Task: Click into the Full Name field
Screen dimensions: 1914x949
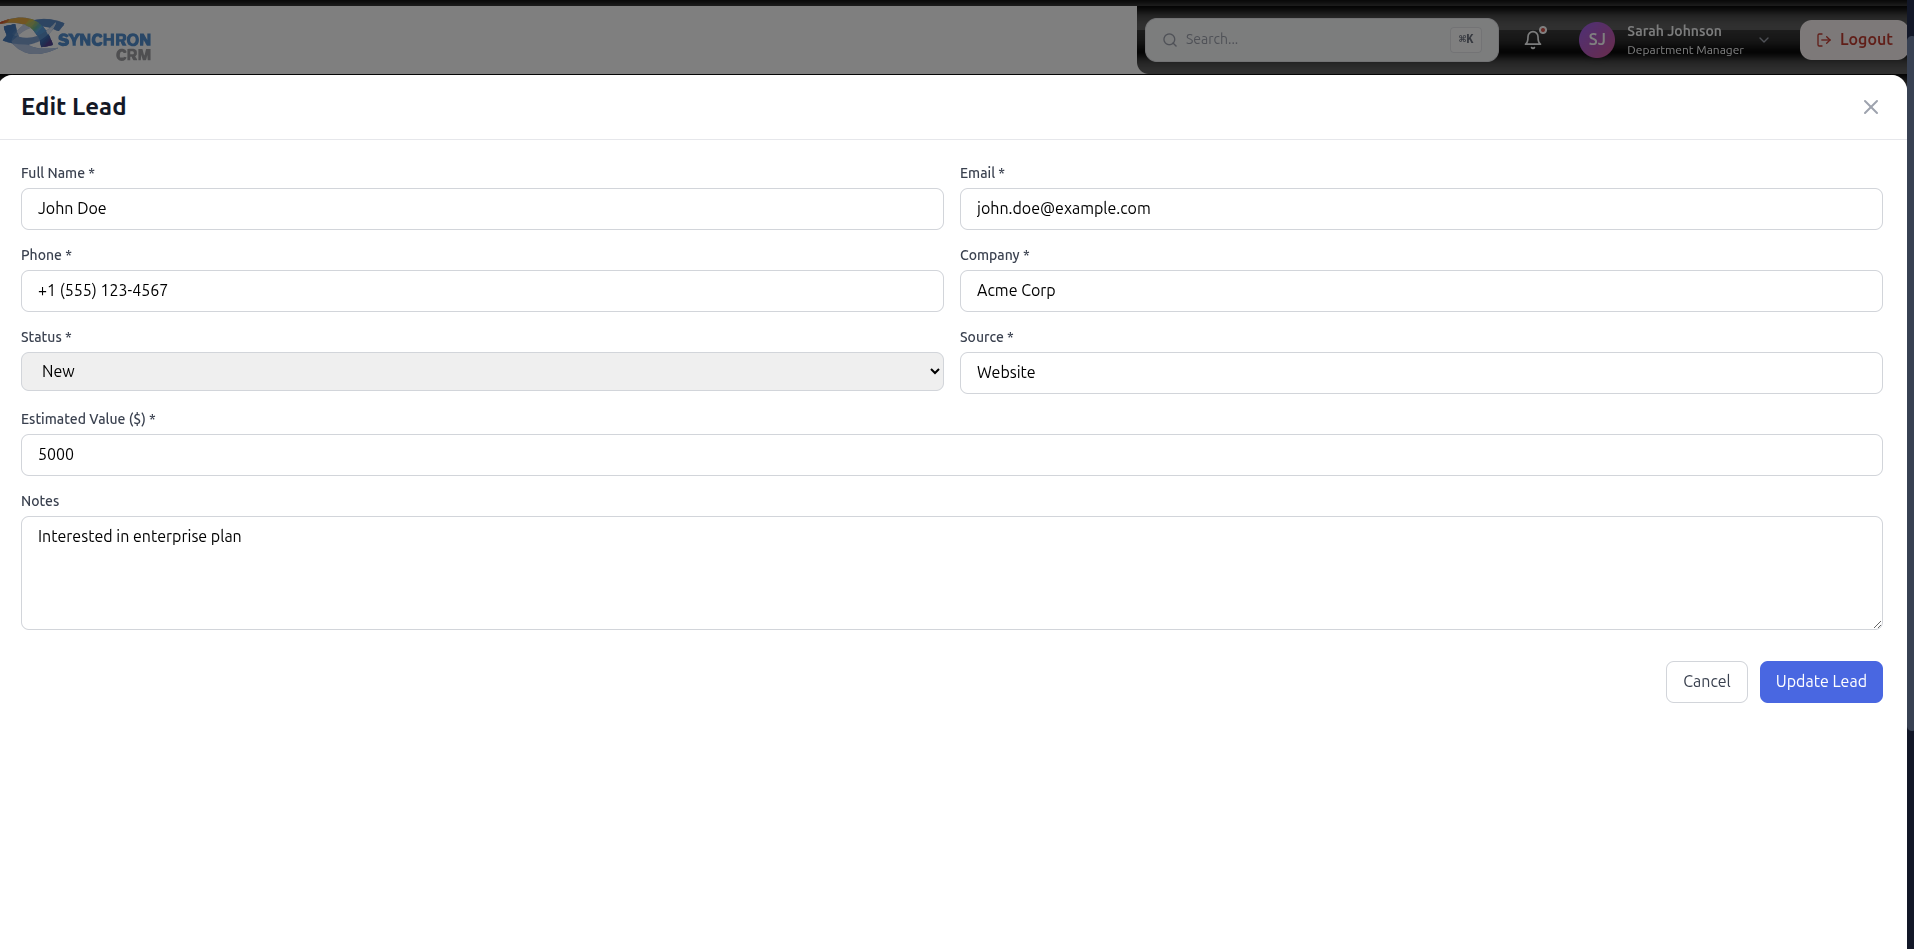Action: tap(482, 209)
